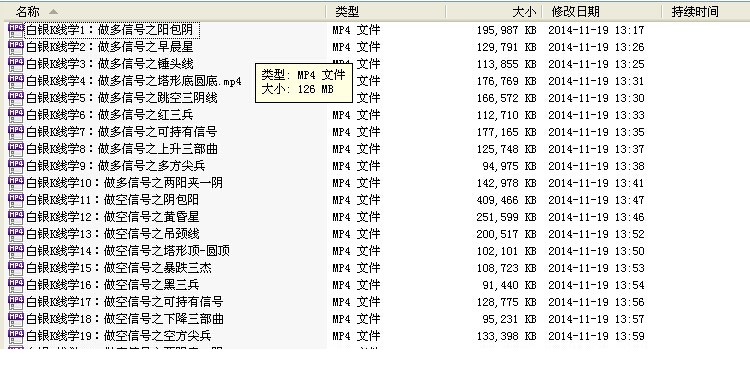Select file 白银K线学3：做多信号之锤头线
This screenshot has width=750, height=372.
coord(110,64)
